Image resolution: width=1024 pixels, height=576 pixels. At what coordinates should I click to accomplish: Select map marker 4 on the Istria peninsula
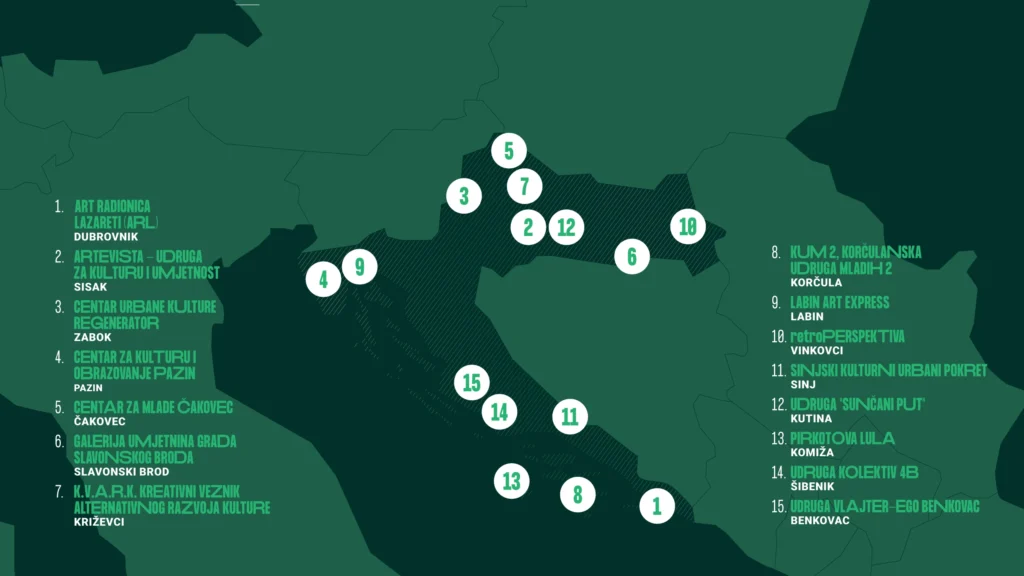click(x=323, y=280)
